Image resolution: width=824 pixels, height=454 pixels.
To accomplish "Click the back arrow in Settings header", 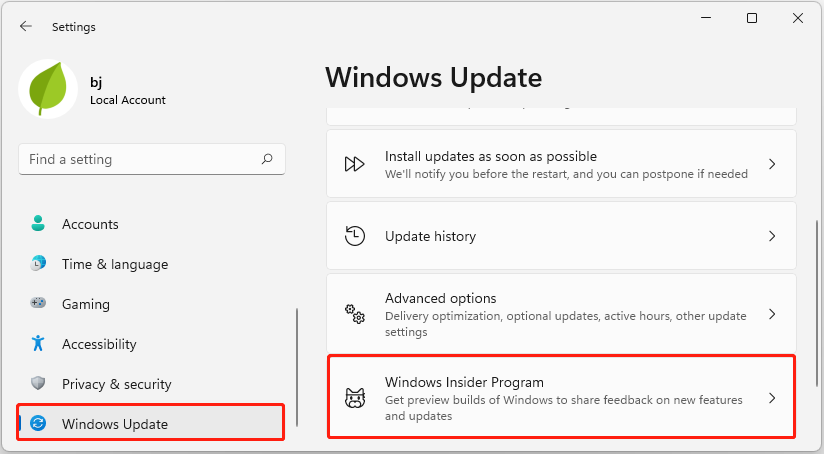I will 26,27.
